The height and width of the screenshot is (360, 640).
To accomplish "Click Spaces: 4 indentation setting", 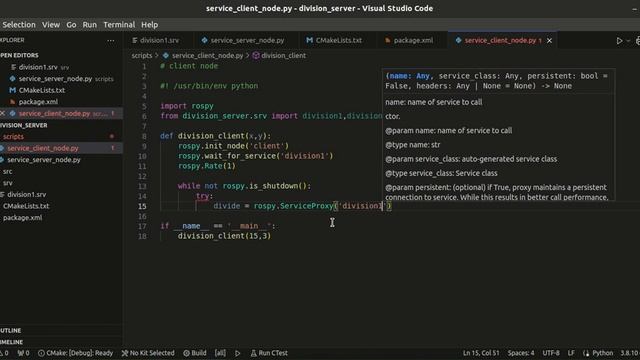I will tap(521, 353).
